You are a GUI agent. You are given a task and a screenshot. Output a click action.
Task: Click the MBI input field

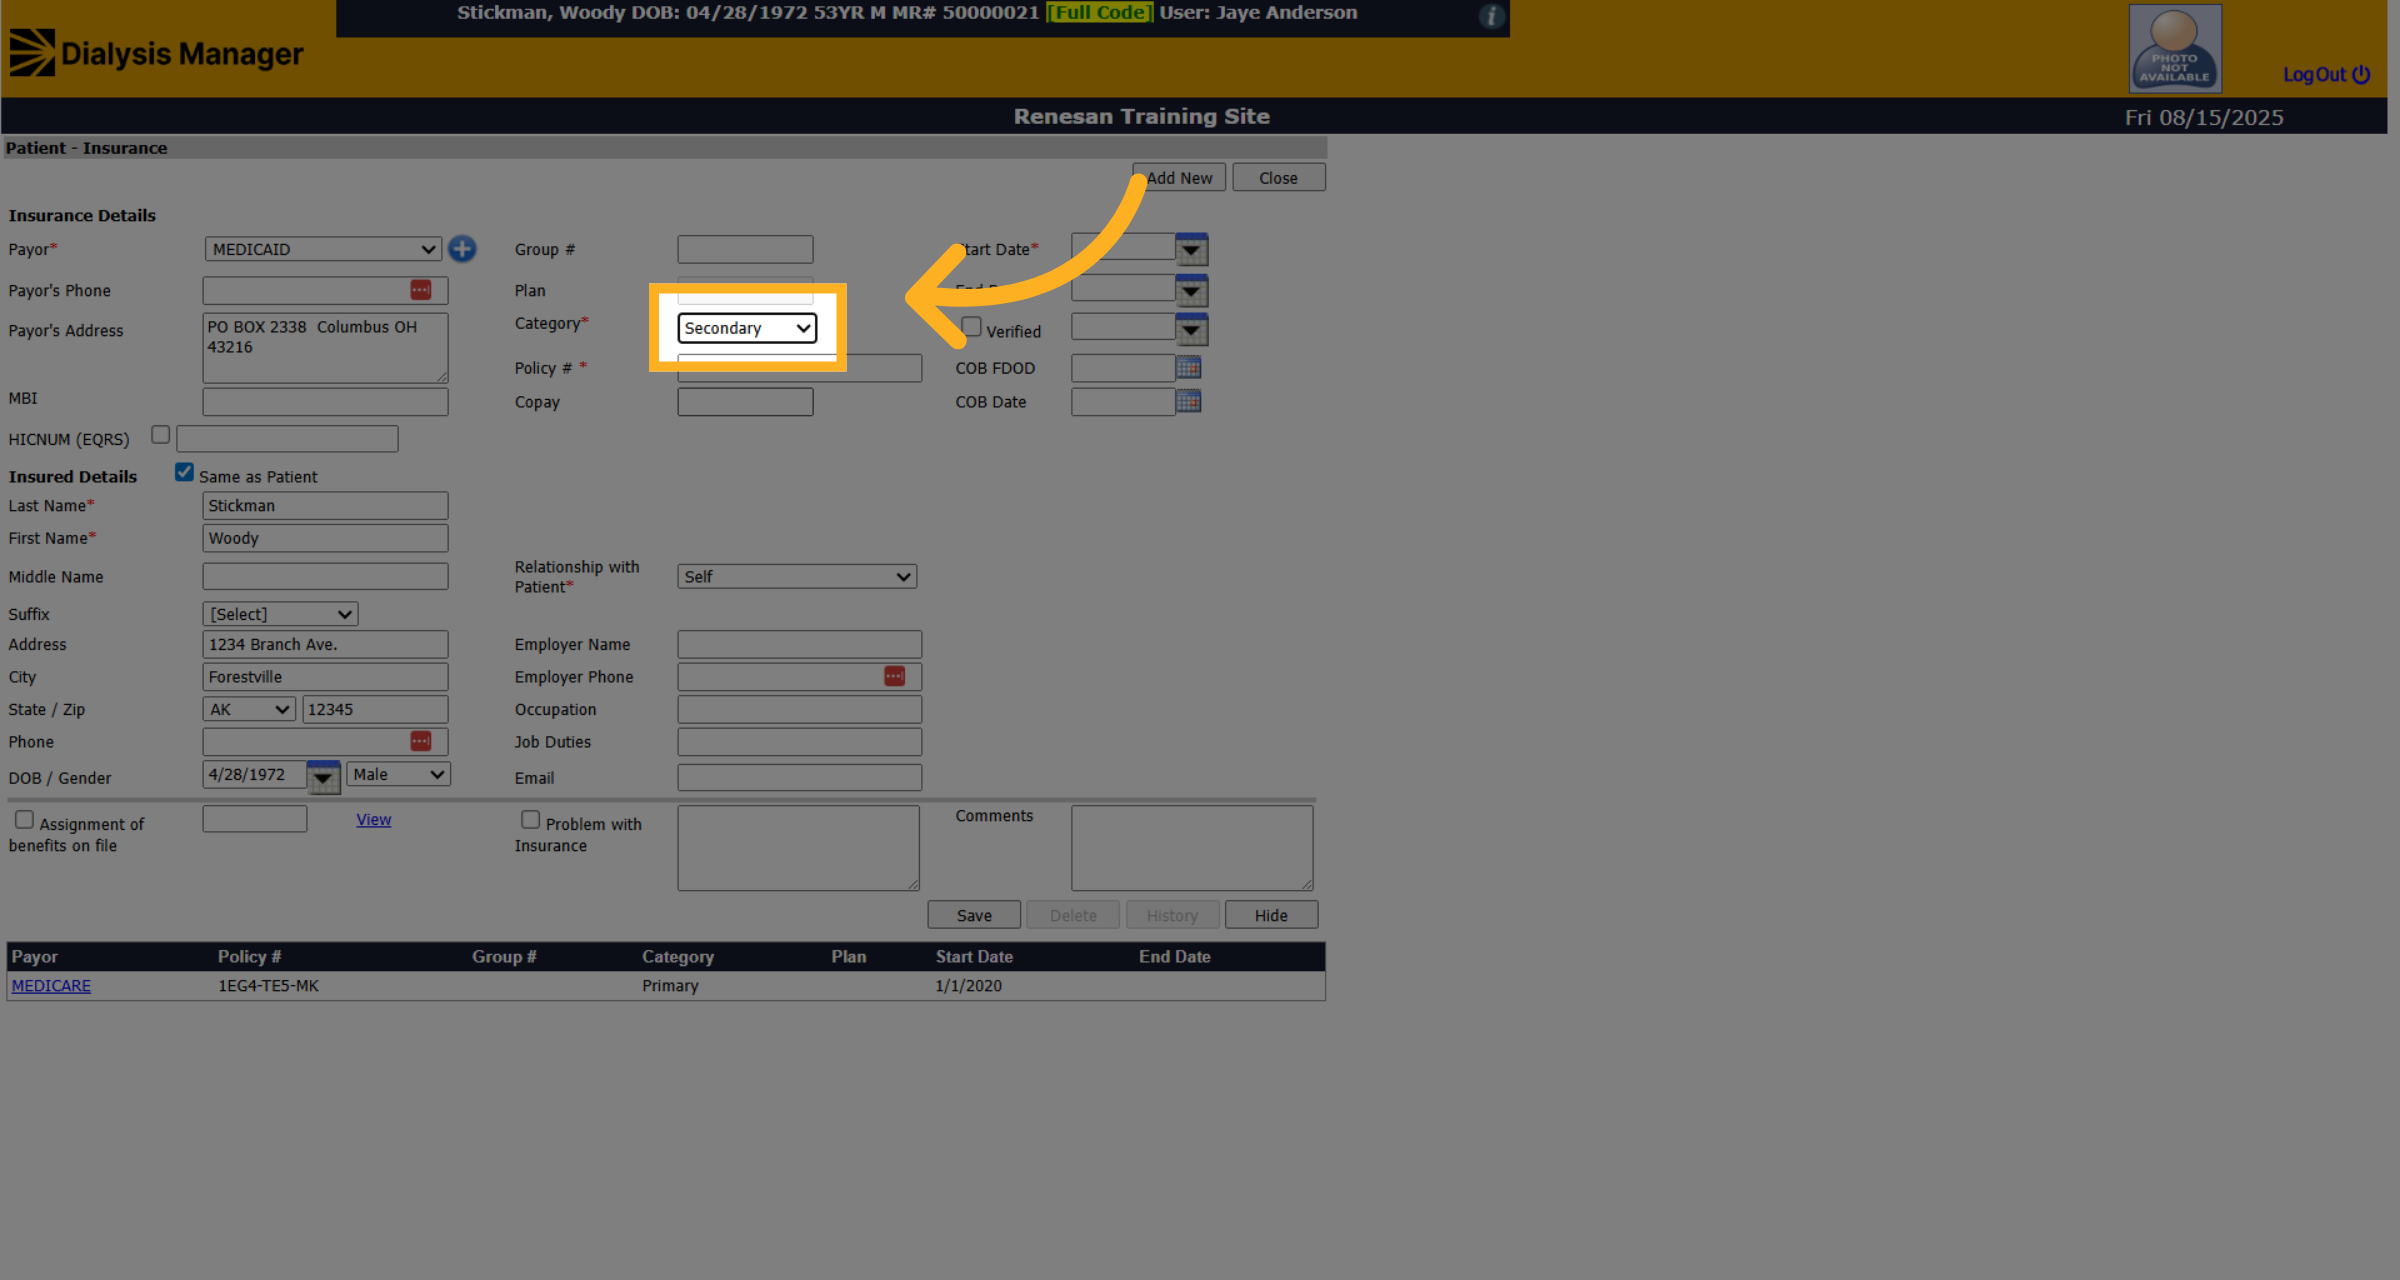point(325,402)
